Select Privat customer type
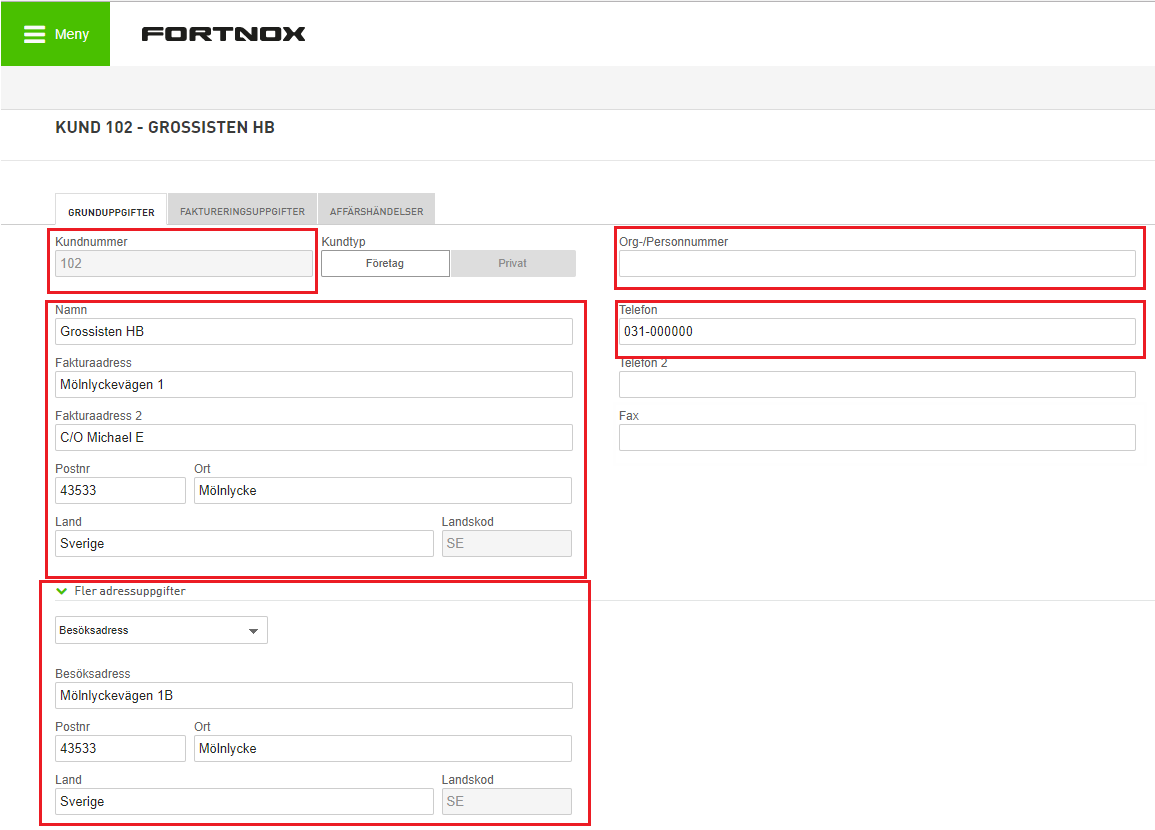 [x=513, y=263]
